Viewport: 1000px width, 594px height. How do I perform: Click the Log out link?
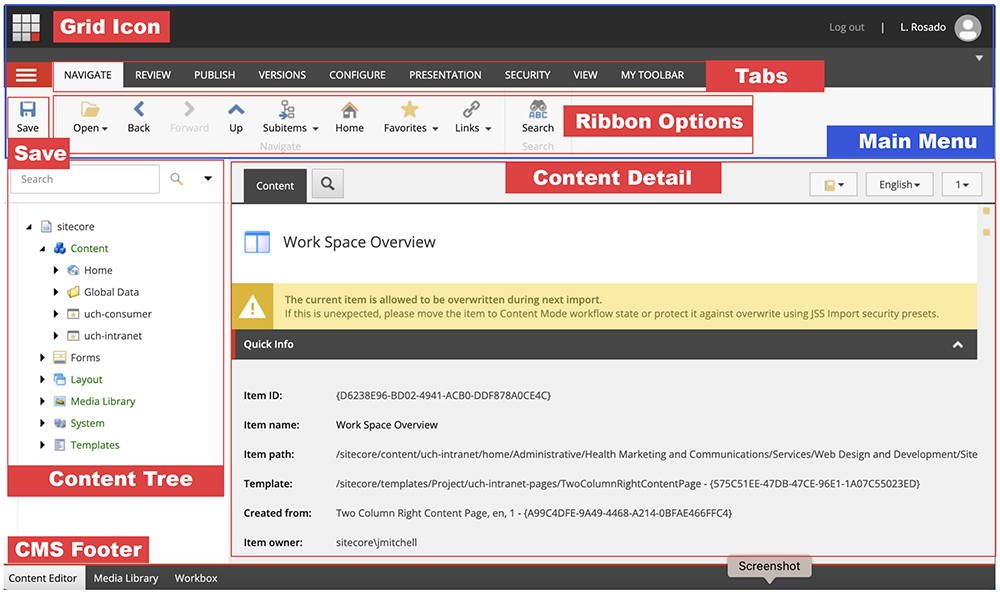[846, 28]
